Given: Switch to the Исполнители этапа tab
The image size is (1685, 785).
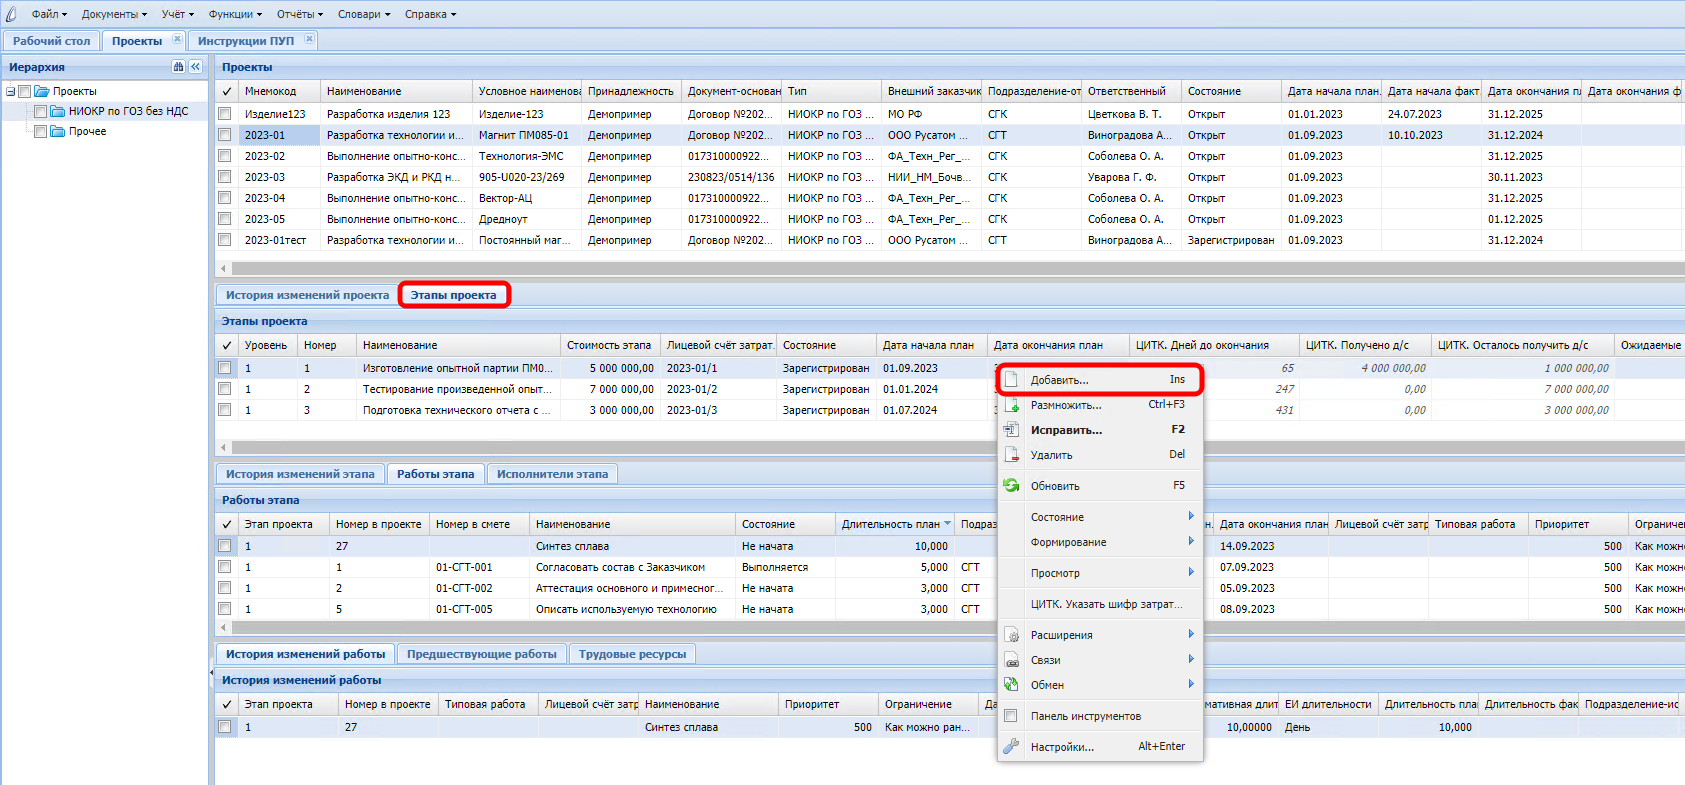Looking at the screenshot, I should point(552,474).
